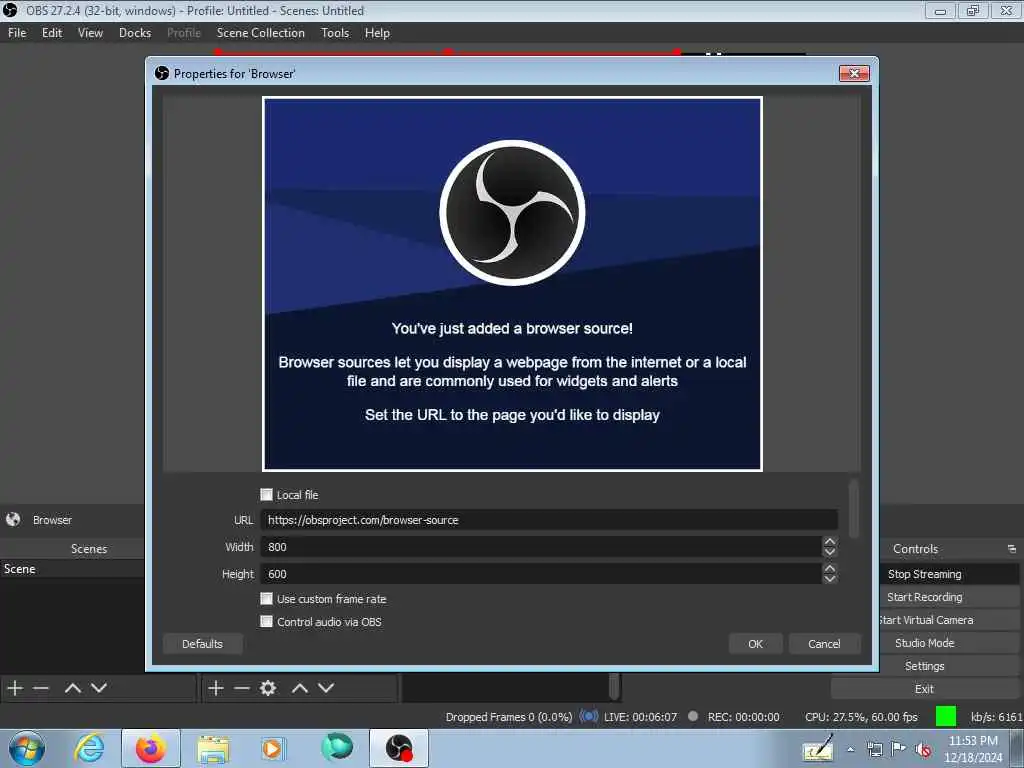Click the green connection quality indicator
The image size is (1024, 768).
coord(946,716)
